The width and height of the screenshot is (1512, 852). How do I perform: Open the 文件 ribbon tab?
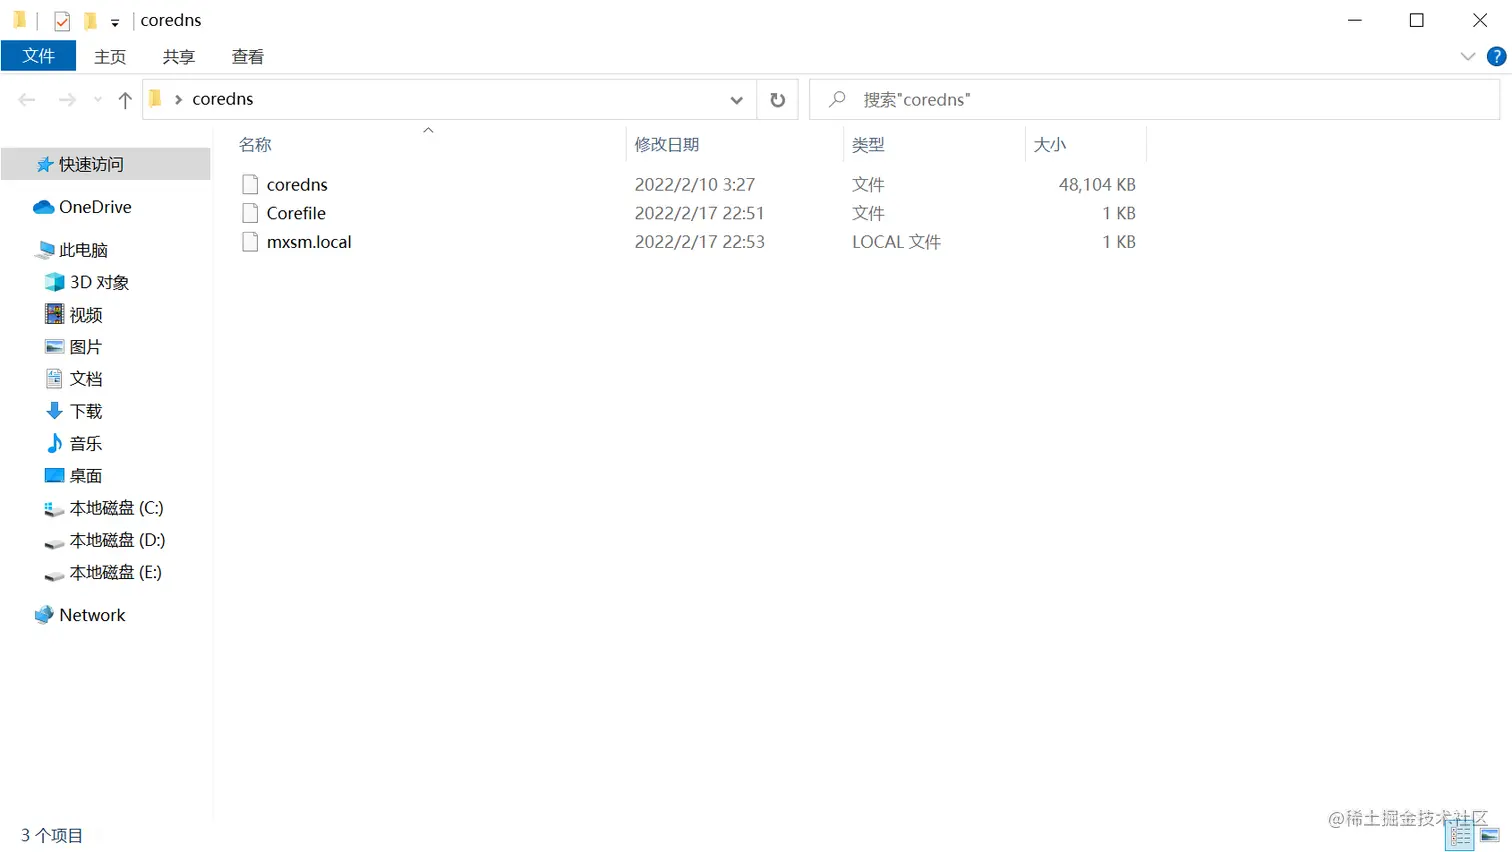[x=38, y=56]
